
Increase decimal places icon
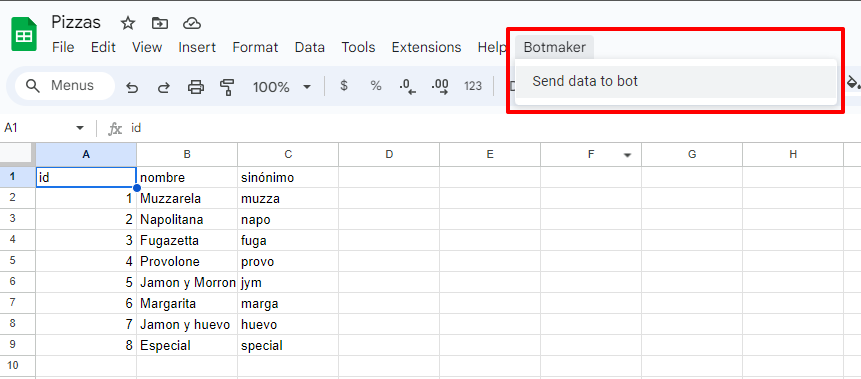tap(440, 87)
